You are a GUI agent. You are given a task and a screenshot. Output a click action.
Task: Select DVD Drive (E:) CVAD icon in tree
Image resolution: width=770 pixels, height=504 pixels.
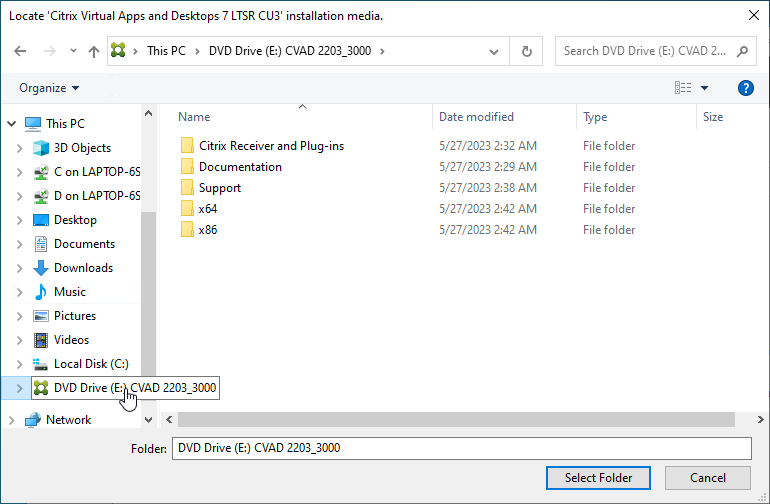tap(41, 388)
